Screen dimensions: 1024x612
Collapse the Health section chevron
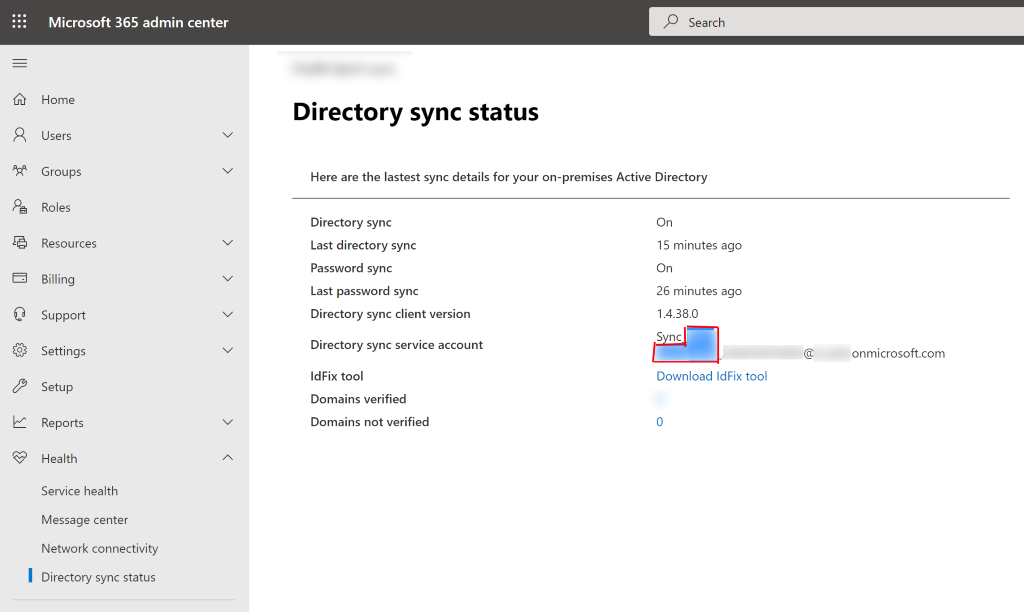[x=227, y=458]
